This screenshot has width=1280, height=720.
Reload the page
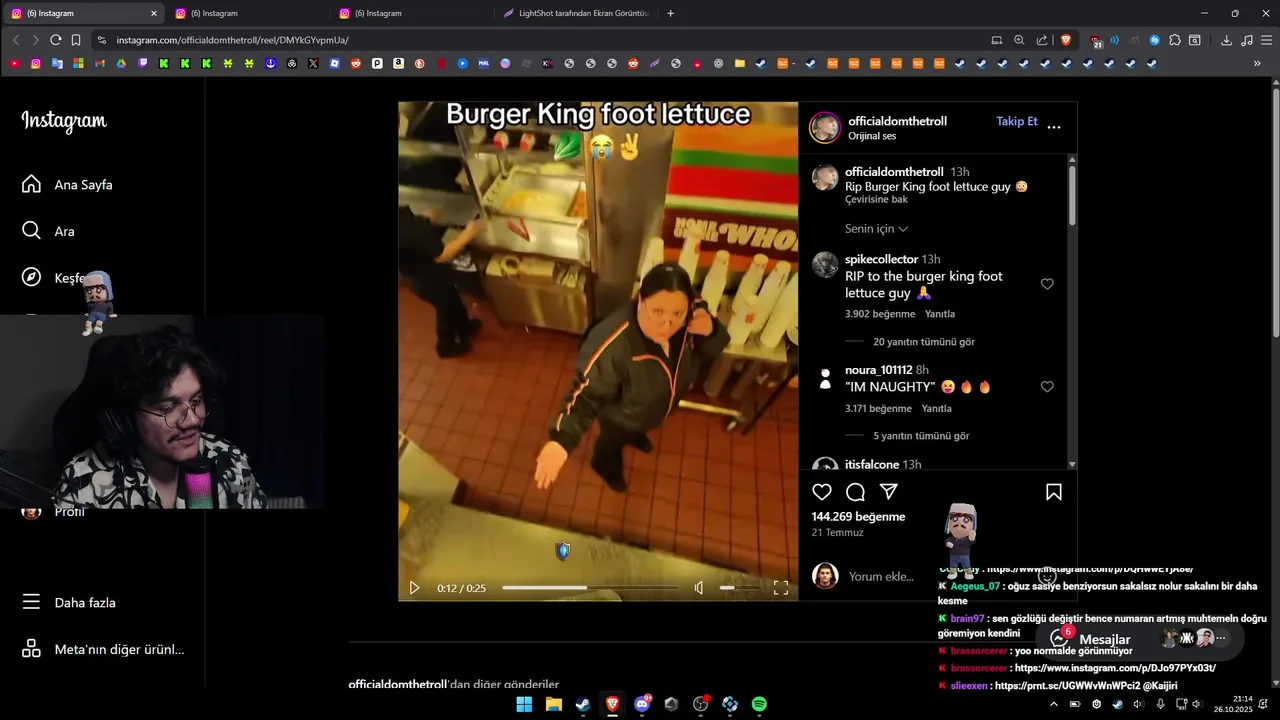pyautogui.click(x=55, y=40)
